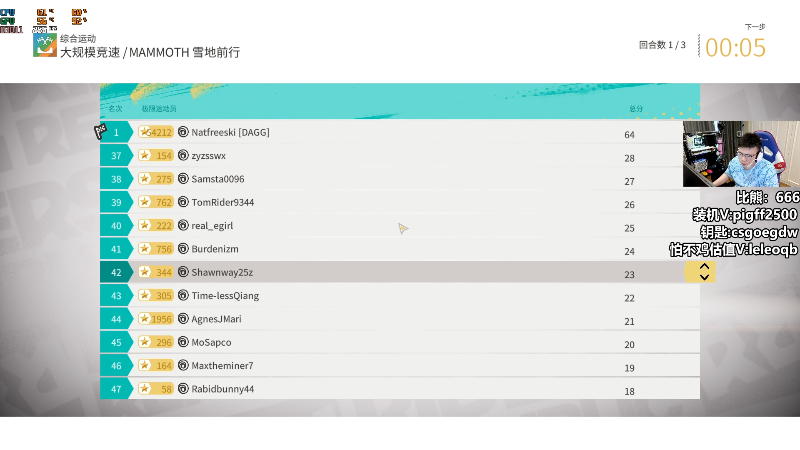
Task: Click player name Maxtheminer7
Action: click(222, 365)
